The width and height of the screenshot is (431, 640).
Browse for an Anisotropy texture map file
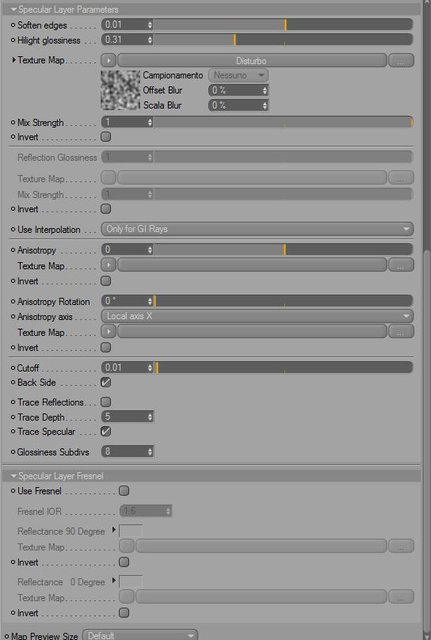[x=401, y=265]
